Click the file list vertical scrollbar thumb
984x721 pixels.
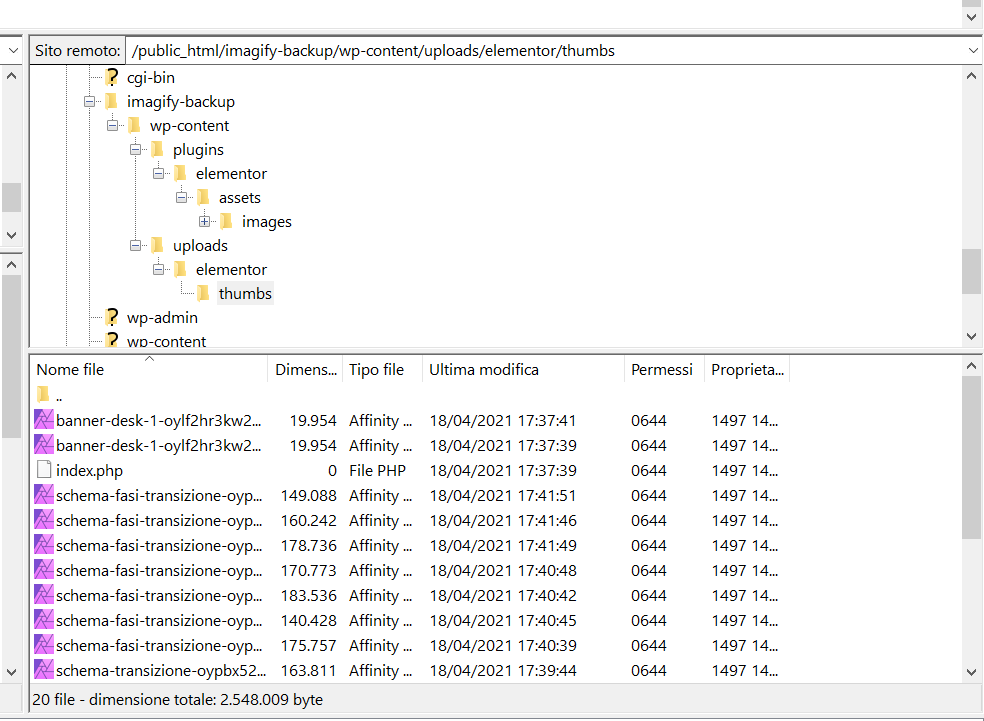click(x=971, y=457)
